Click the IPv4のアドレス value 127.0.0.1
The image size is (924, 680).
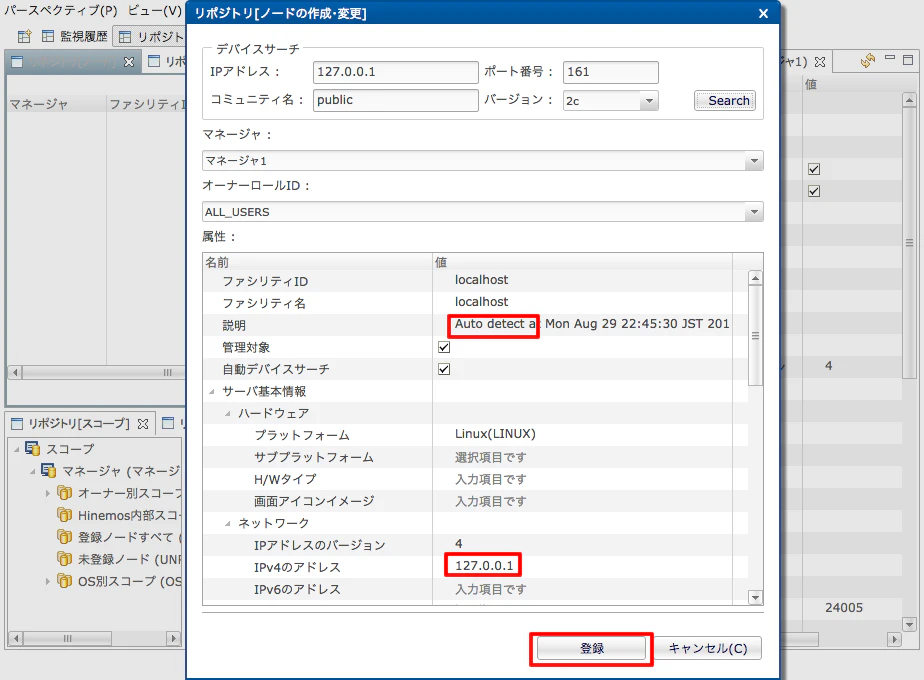point(484,566)
